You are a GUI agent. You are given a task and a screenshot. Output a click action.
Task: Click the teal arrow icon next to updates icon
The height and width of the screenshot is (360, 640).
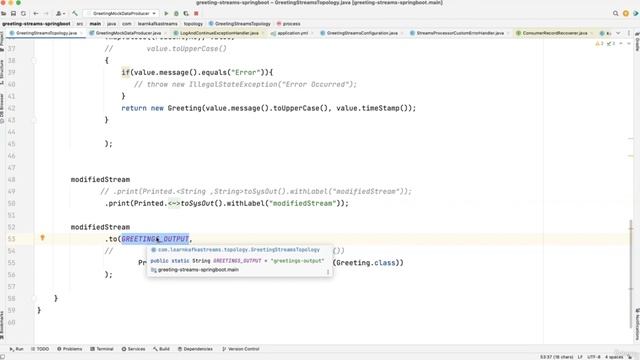pos(636,13)
